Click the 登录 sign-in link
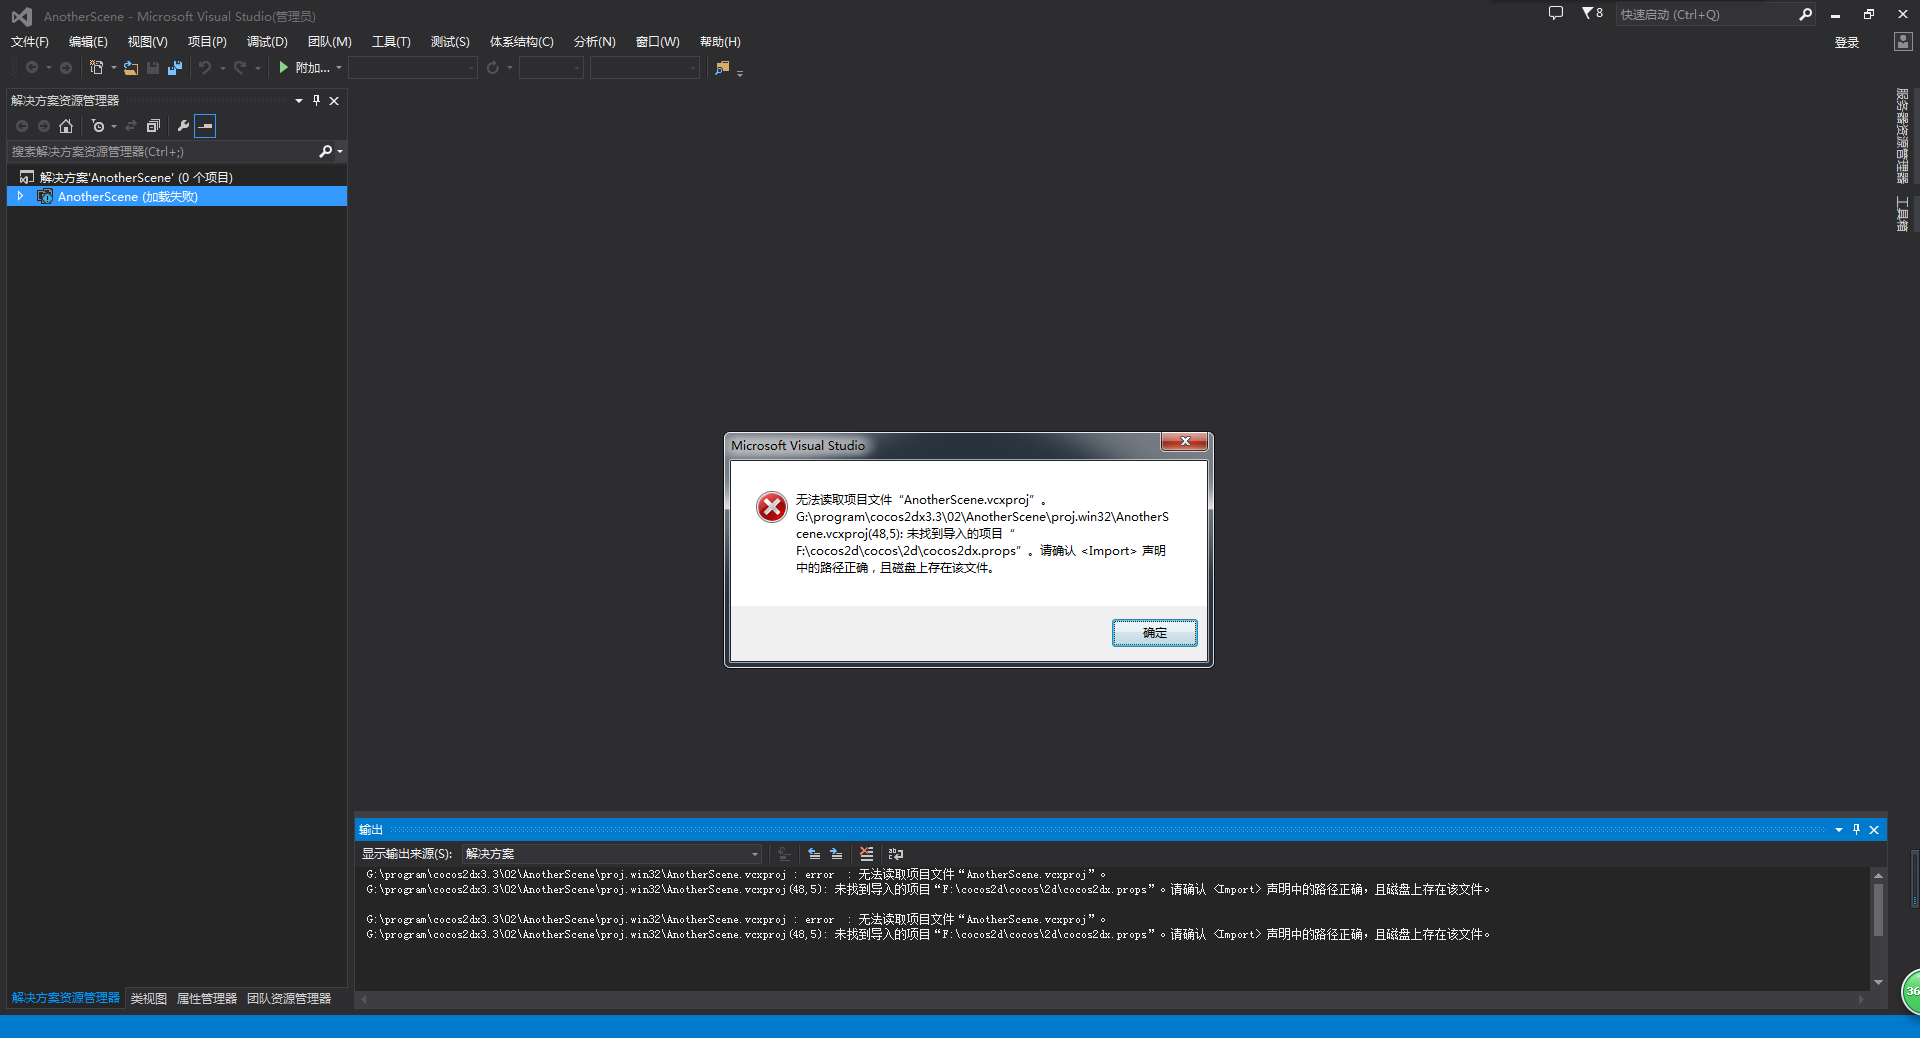 coord(1846,42)
